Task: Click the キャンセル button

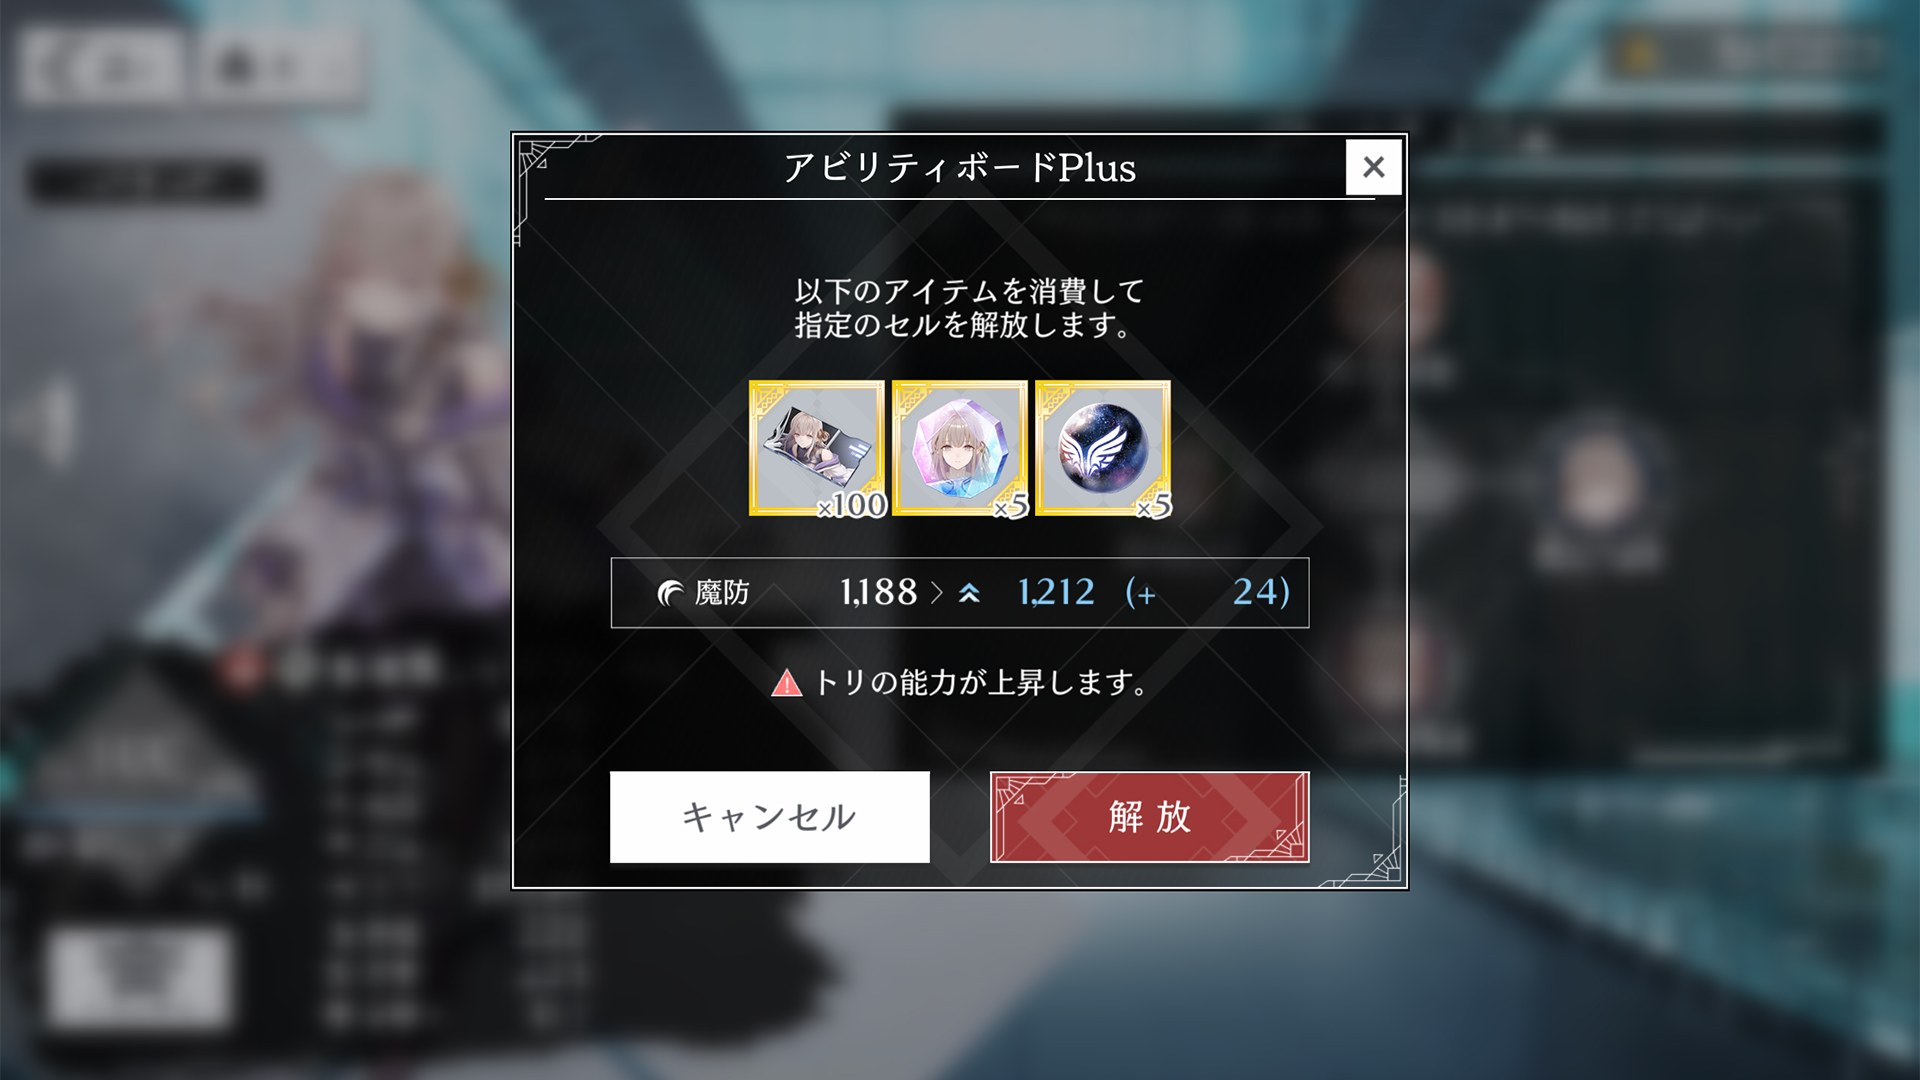Action: 770,817
